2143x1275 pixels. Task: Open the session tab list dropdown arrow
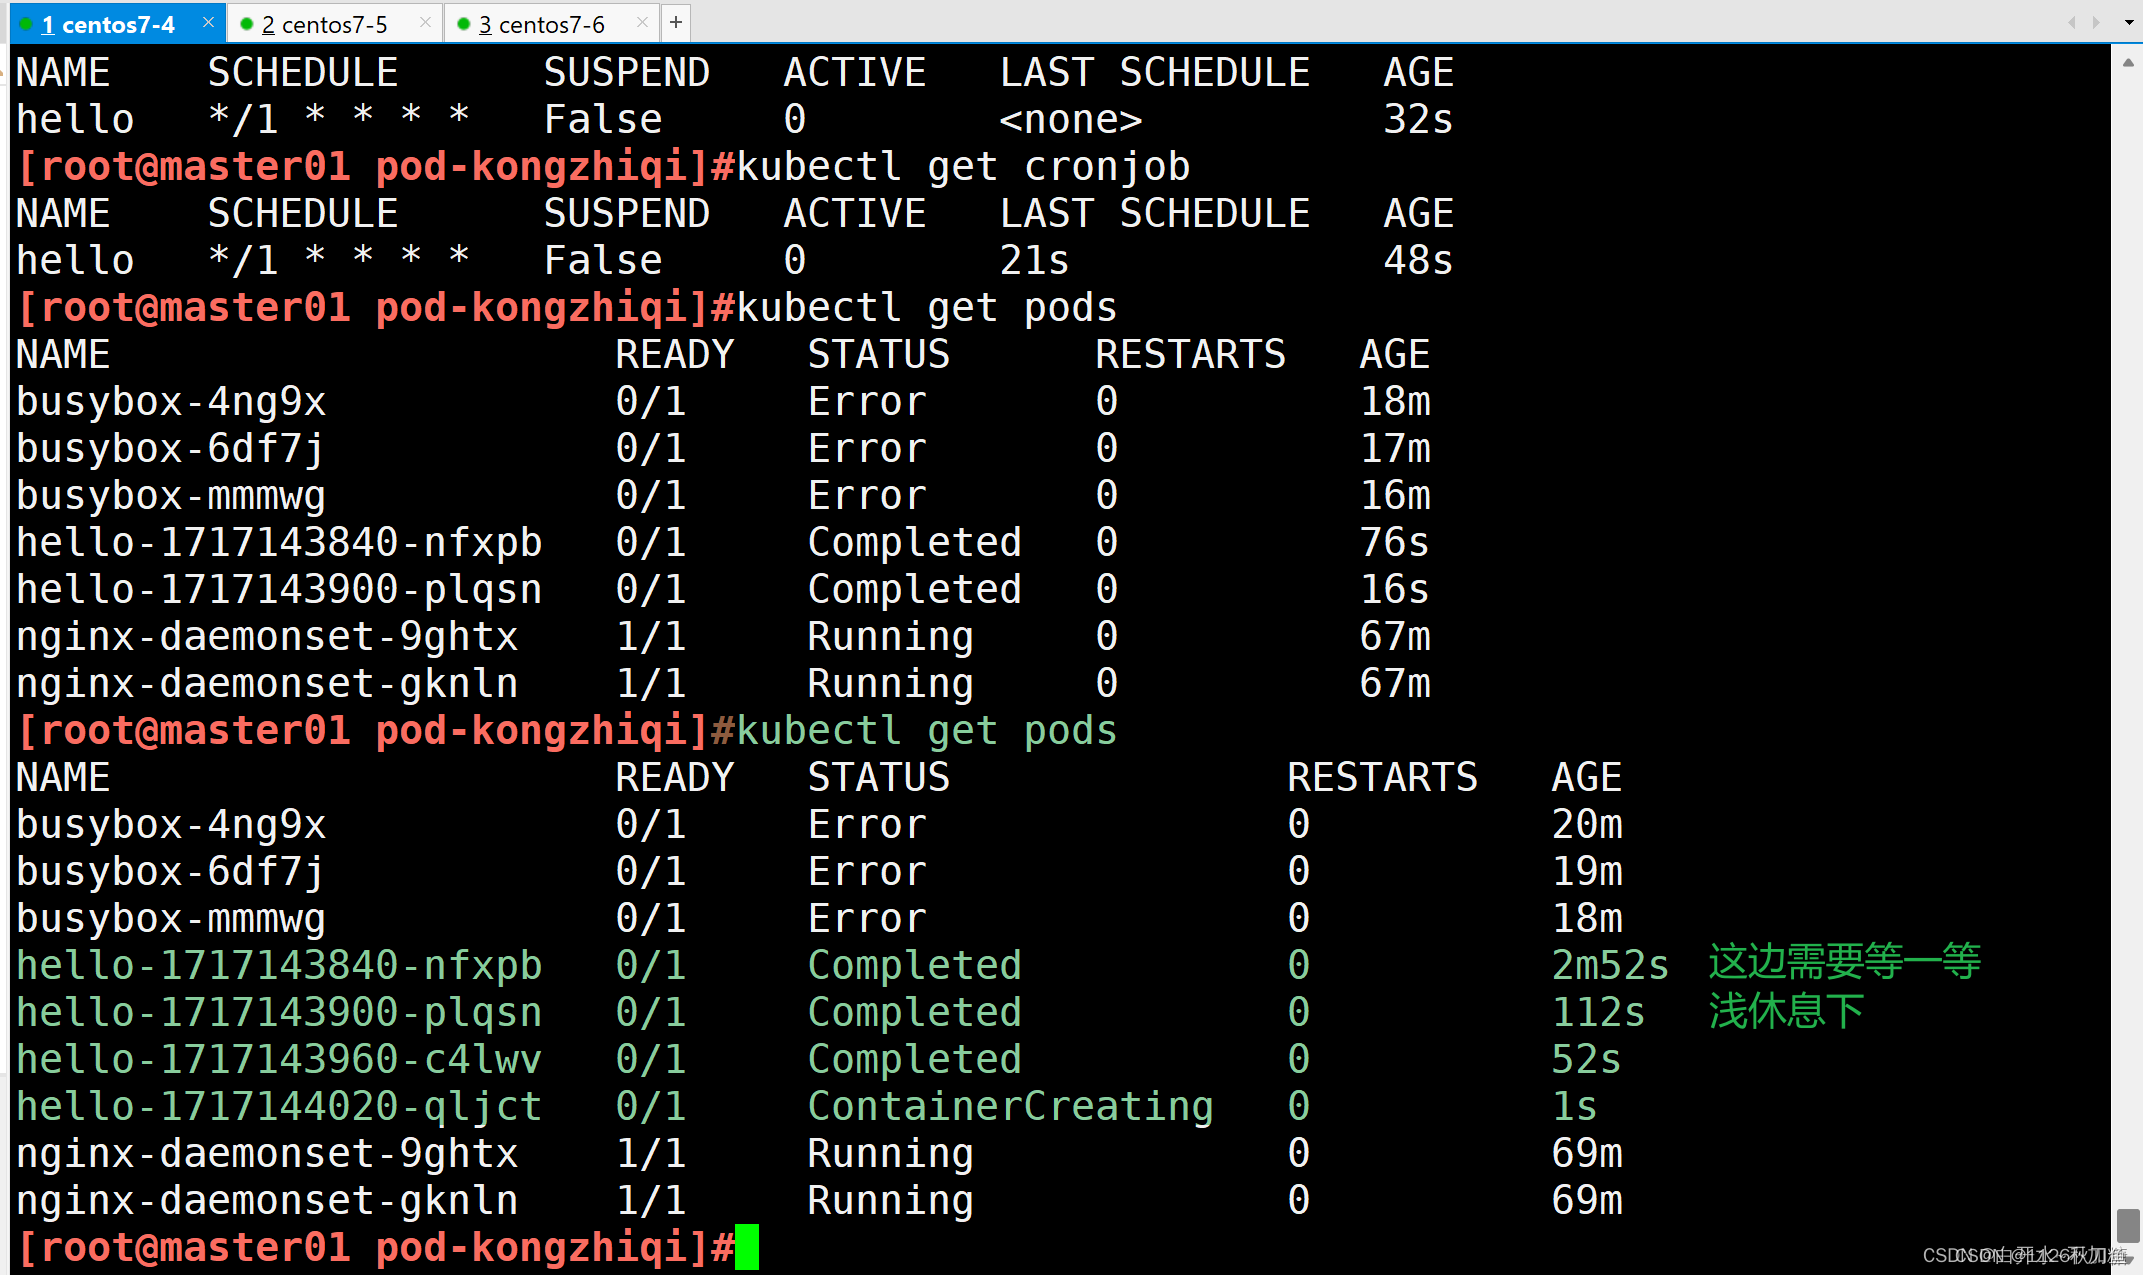tap(2128, 22)
